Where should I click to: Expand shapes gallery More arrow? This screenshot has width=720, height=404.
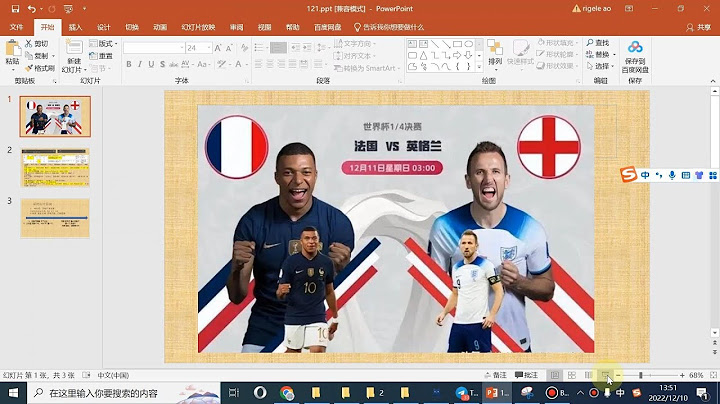[479, 67]
